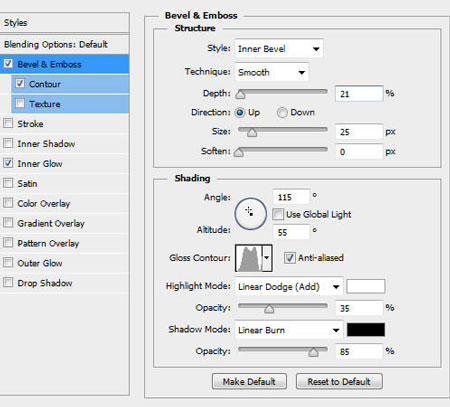Image resolution: width=450 pixels, height=407 pixels.
Task: Open the Outer Glow style settings
Action: click(x=65, y=263)
